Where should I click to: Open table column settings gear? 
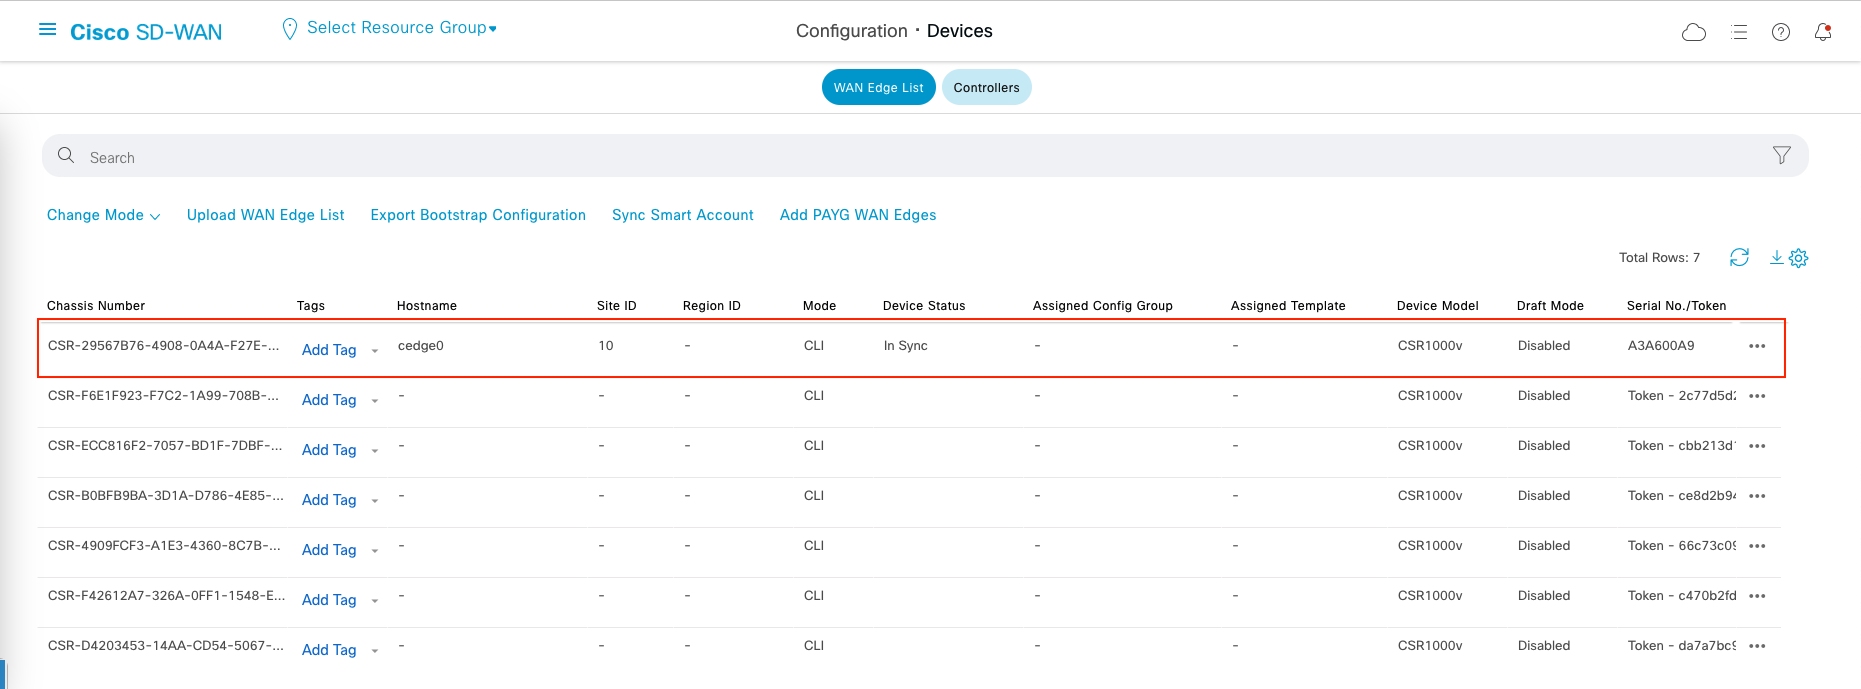click(x=1798, y=258)
